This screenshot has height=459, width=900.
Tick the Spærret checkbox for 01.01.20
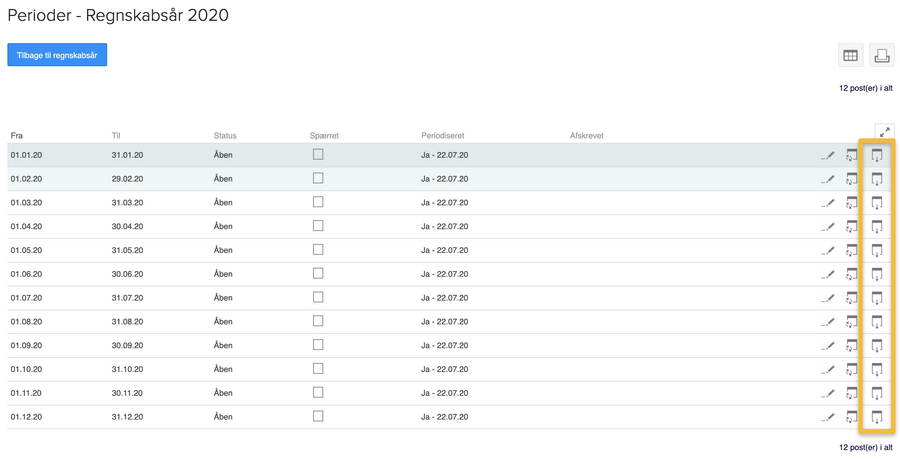coord(318,155)
